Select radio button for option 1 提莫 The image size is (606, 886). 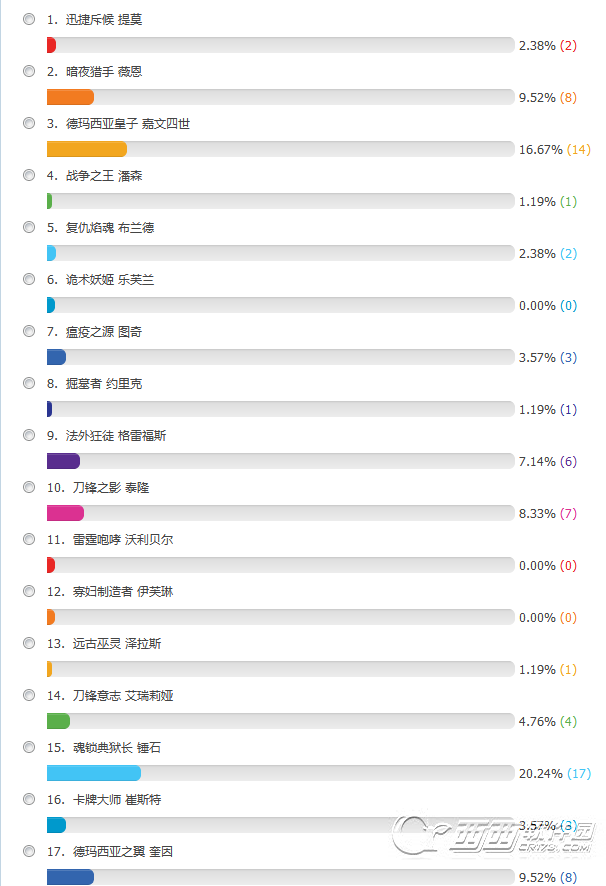click(x=29, y=19)
